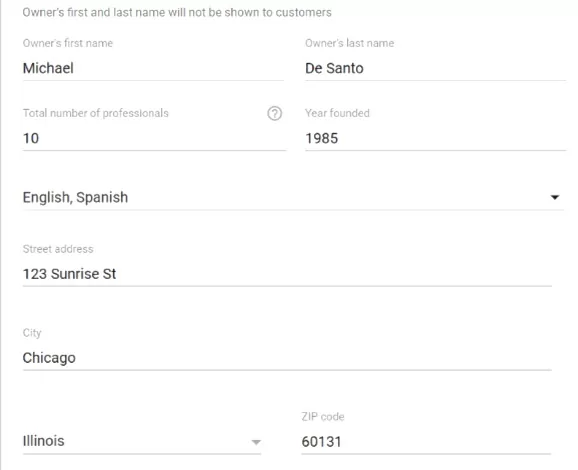
Task: Click the city field containing Chicago
Action: [x=287, y=358]
